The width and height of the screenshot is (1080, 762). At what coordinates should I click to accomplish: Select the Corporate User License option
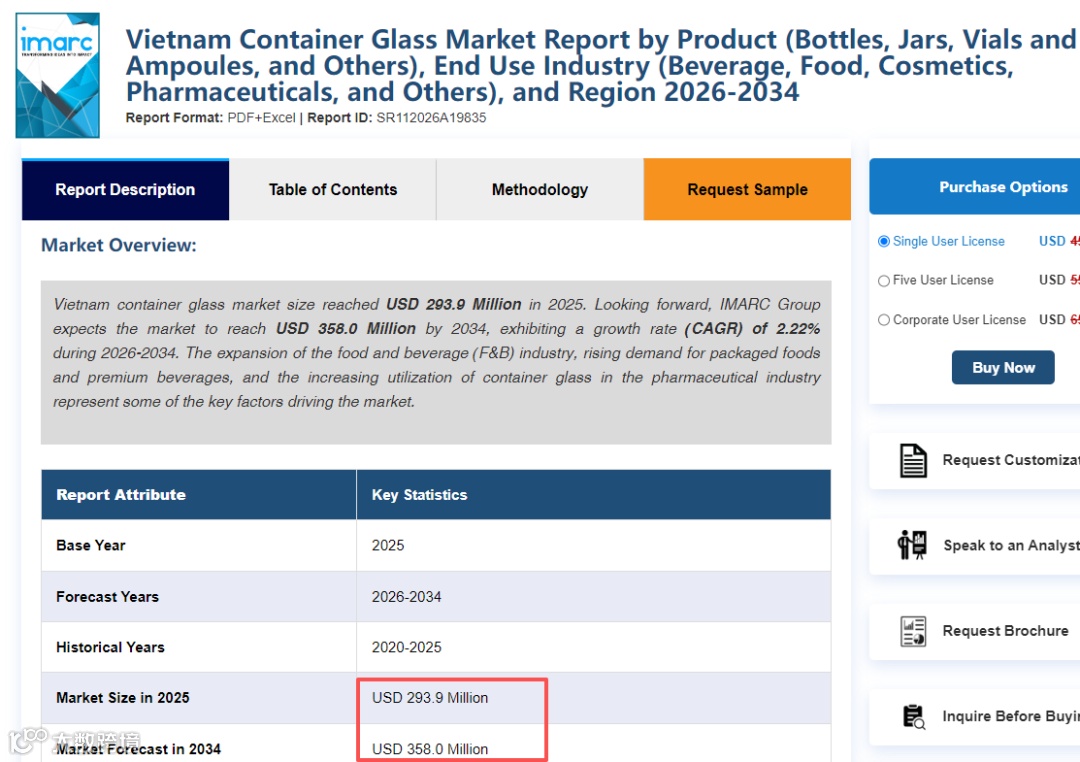(884, 320)
